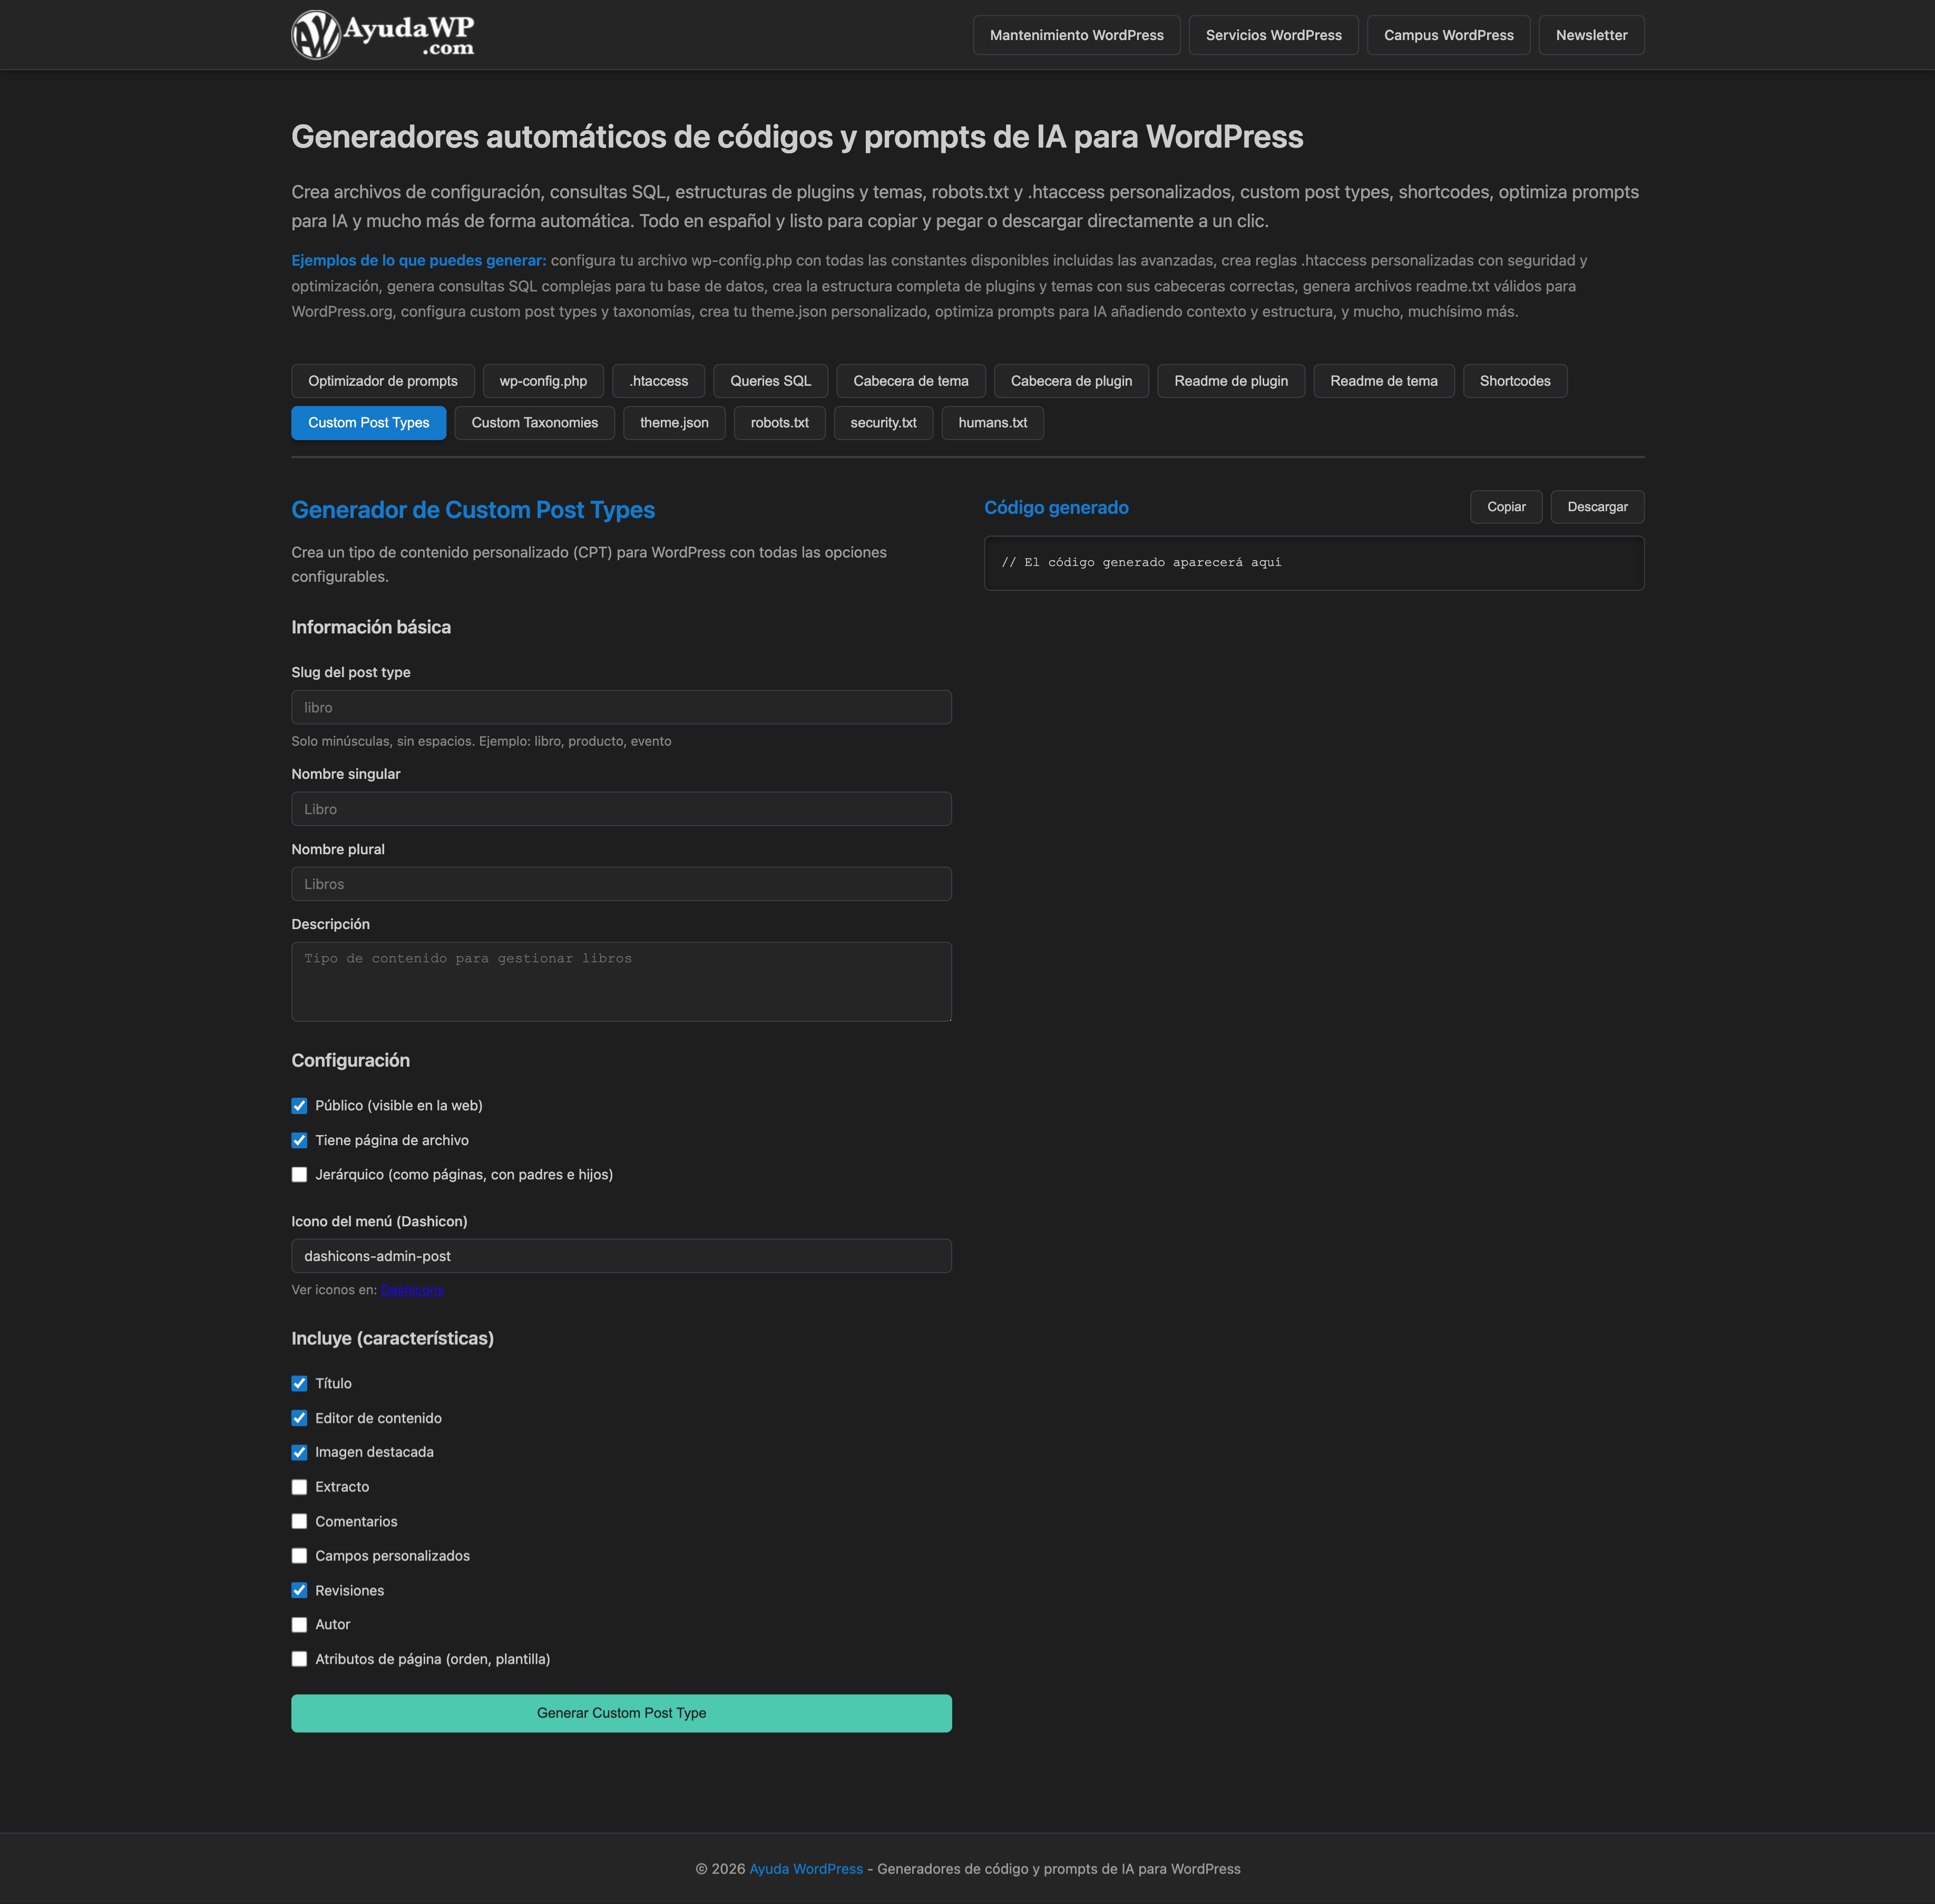
Task: Switch to the wp-config.php tab
Action: pyautogui.click(x=543, y=381)
